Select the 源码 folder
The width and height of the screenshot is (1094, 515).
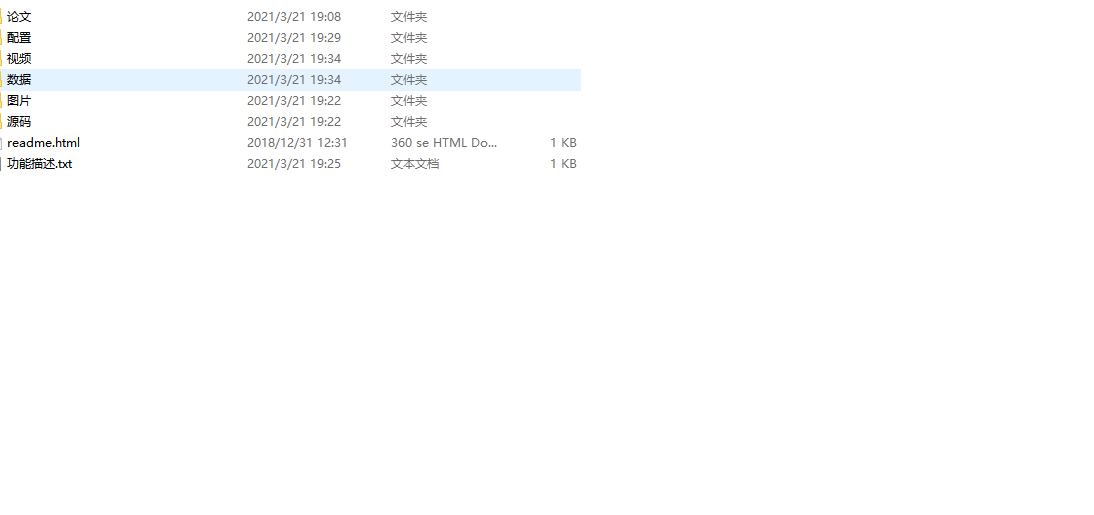pyautogui.click(x=19, y=121)
